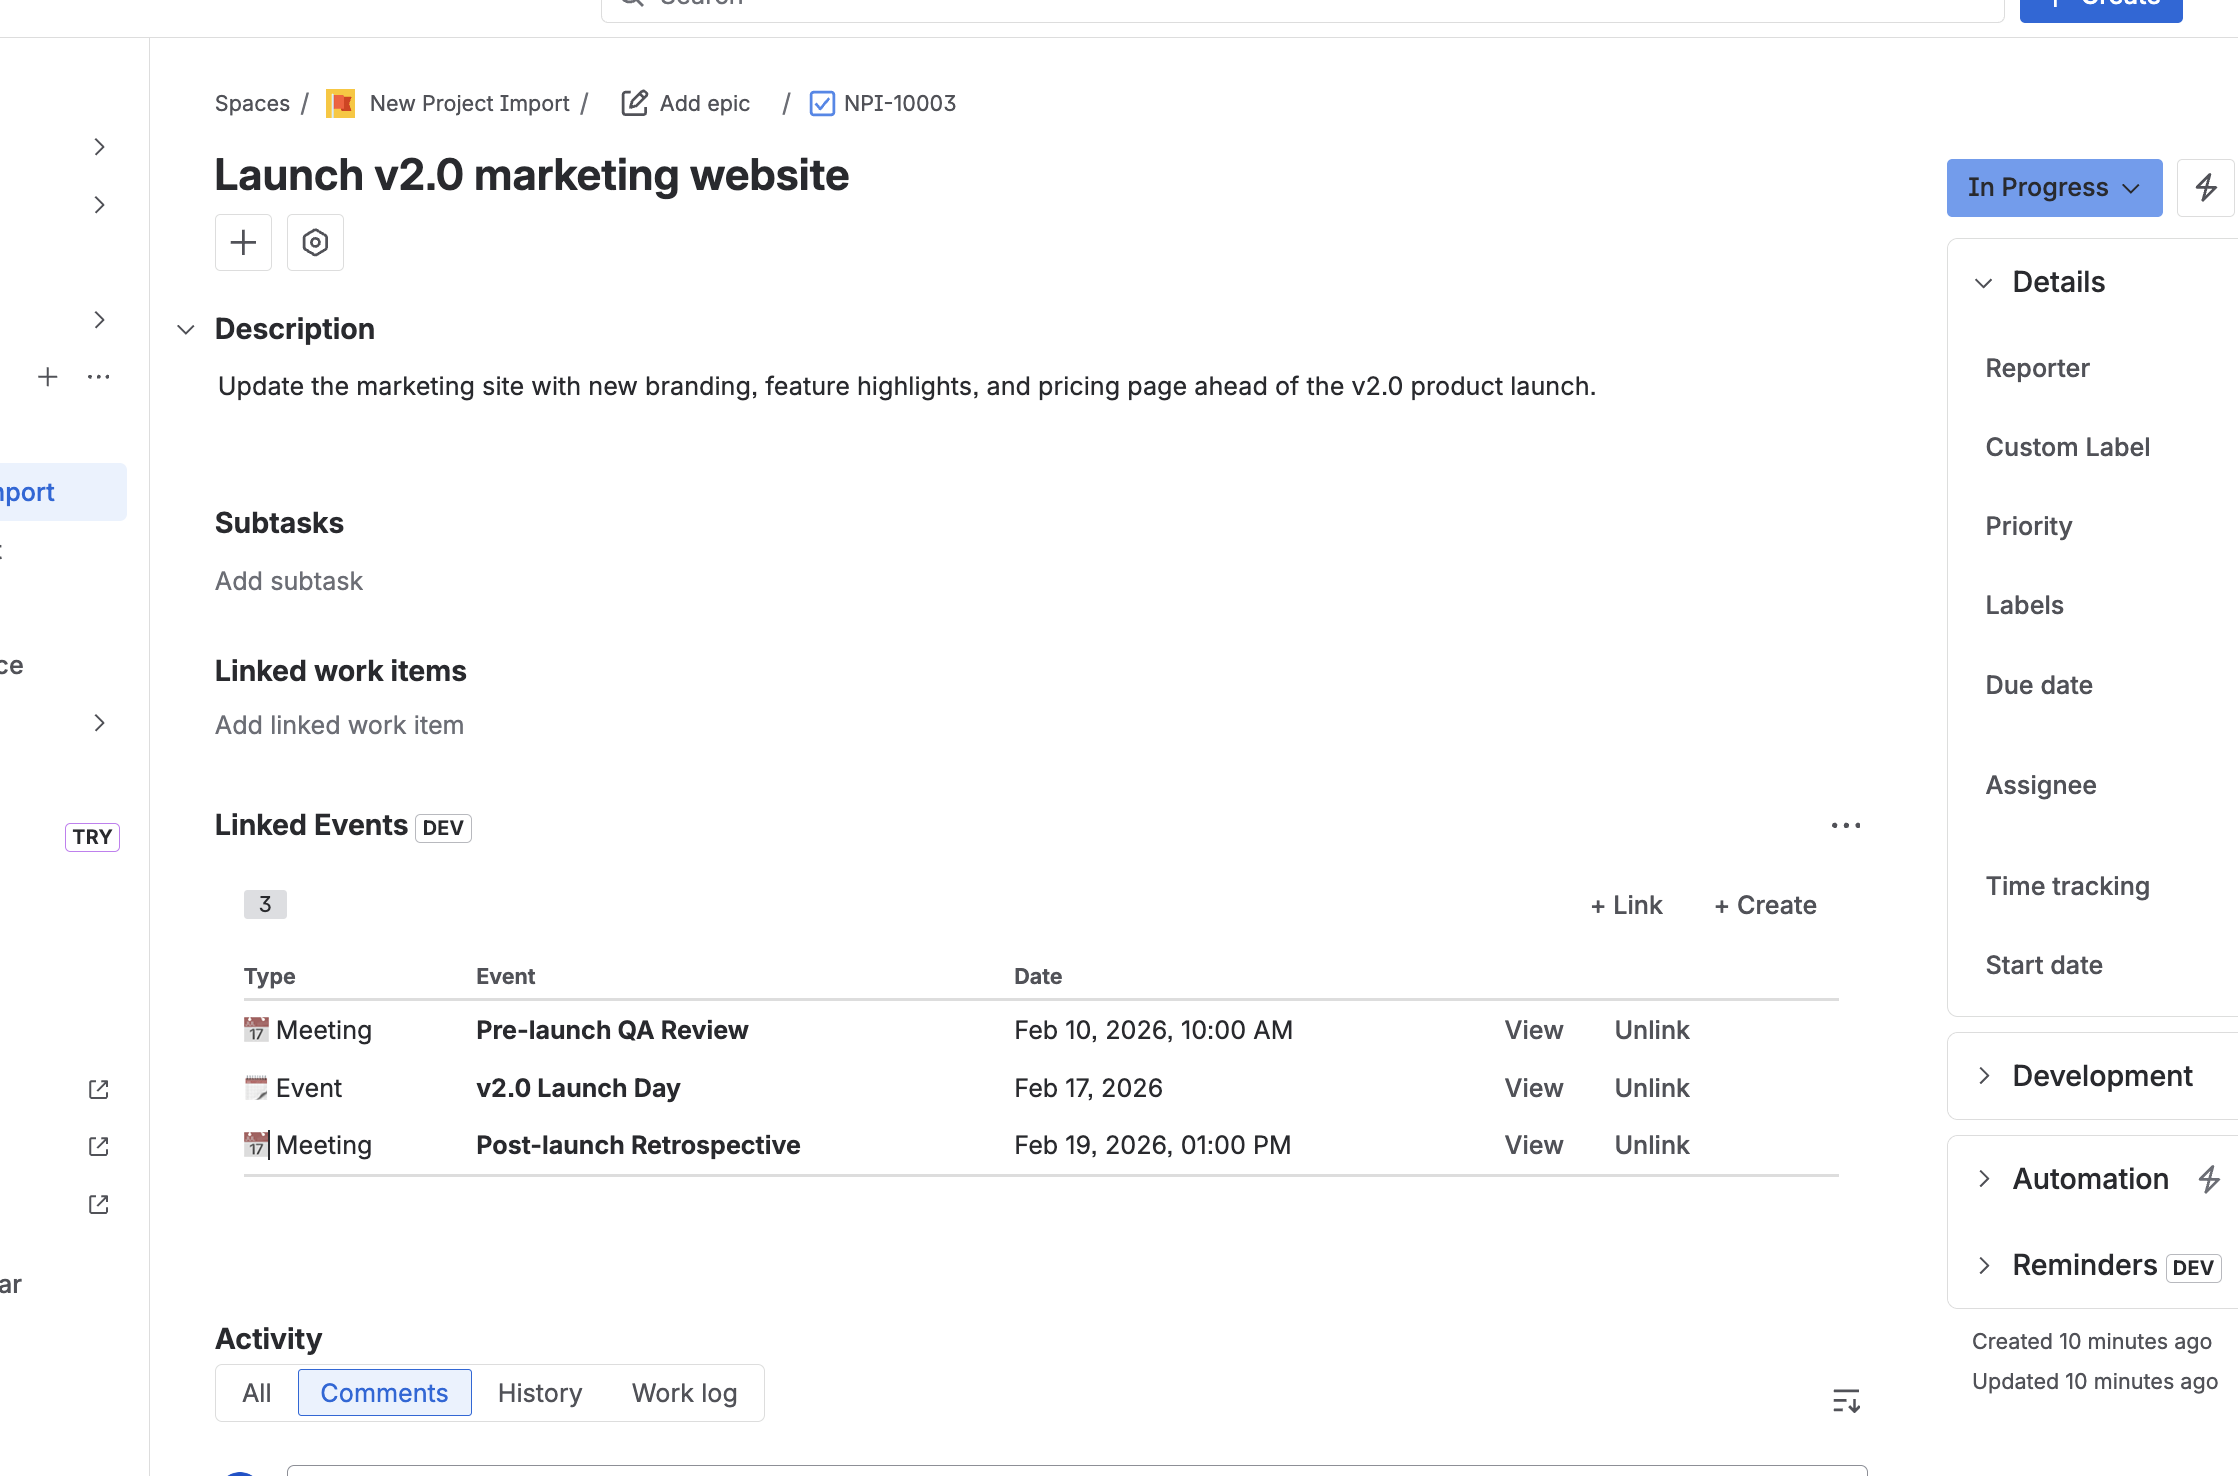
Task: Collapse the Description section chevron
Action: pos(186,329)
